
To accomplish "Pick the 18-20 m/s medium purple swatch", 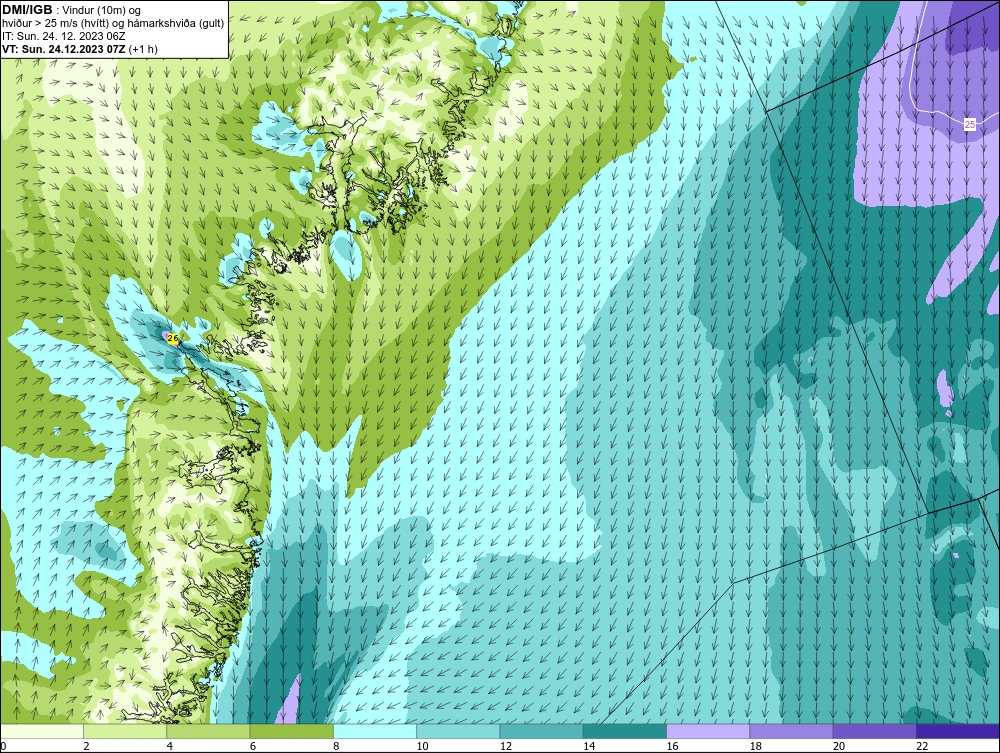I will [x=791, y=731].
